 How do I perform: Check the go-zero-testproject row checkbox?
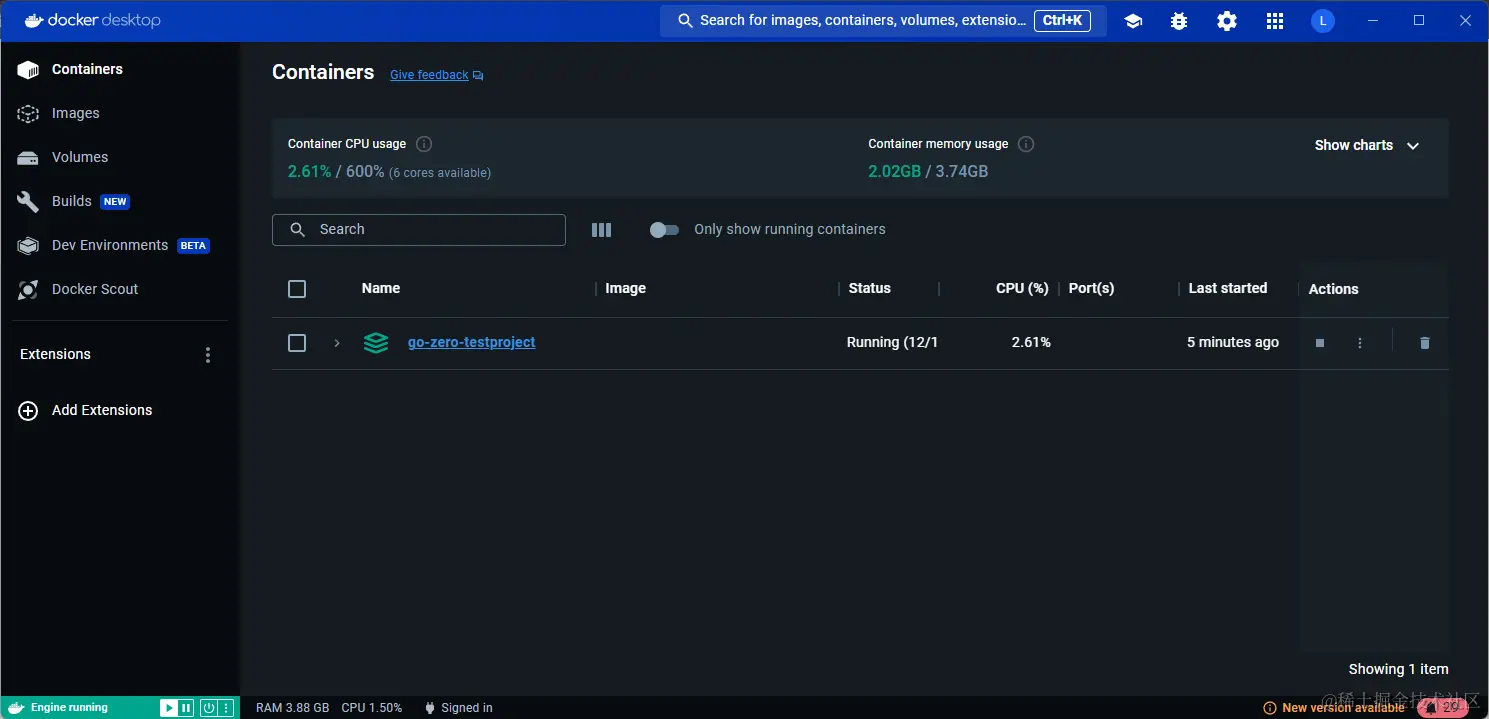coord(297,343)
